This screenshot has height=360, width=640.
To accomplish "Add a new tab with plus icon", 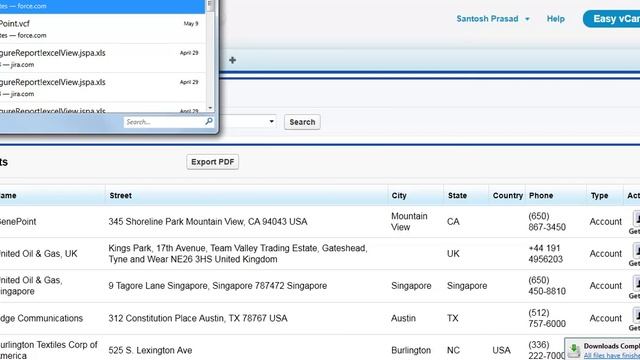I will (x=232, y=60).
